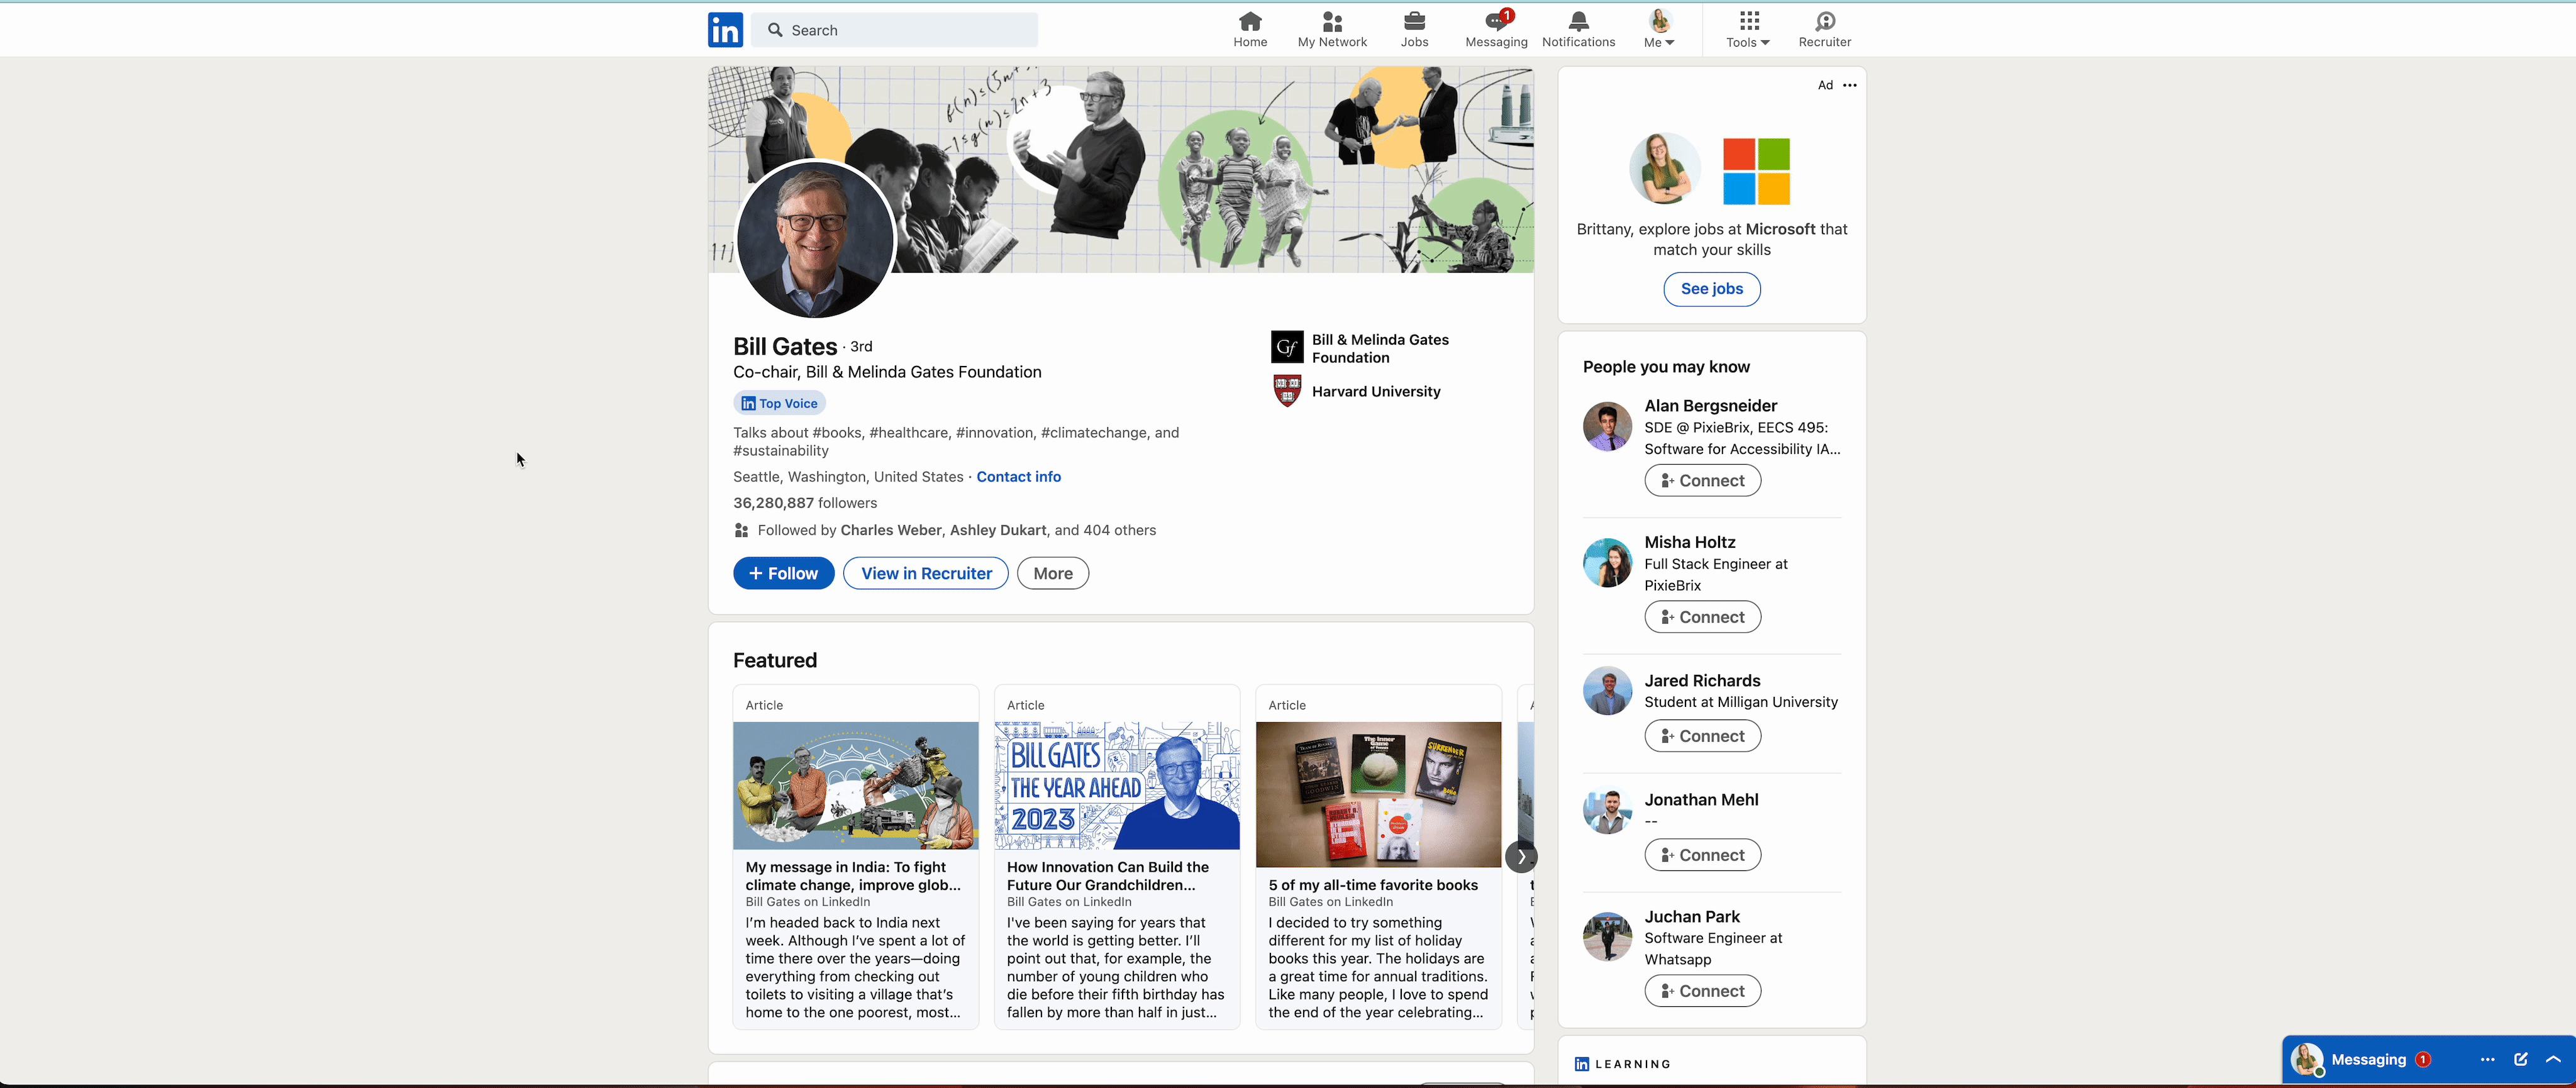Open the Harvard University crest link
This screenshot has width=2576, height=1088.
pyautogui.click(x=1286, y=391)
